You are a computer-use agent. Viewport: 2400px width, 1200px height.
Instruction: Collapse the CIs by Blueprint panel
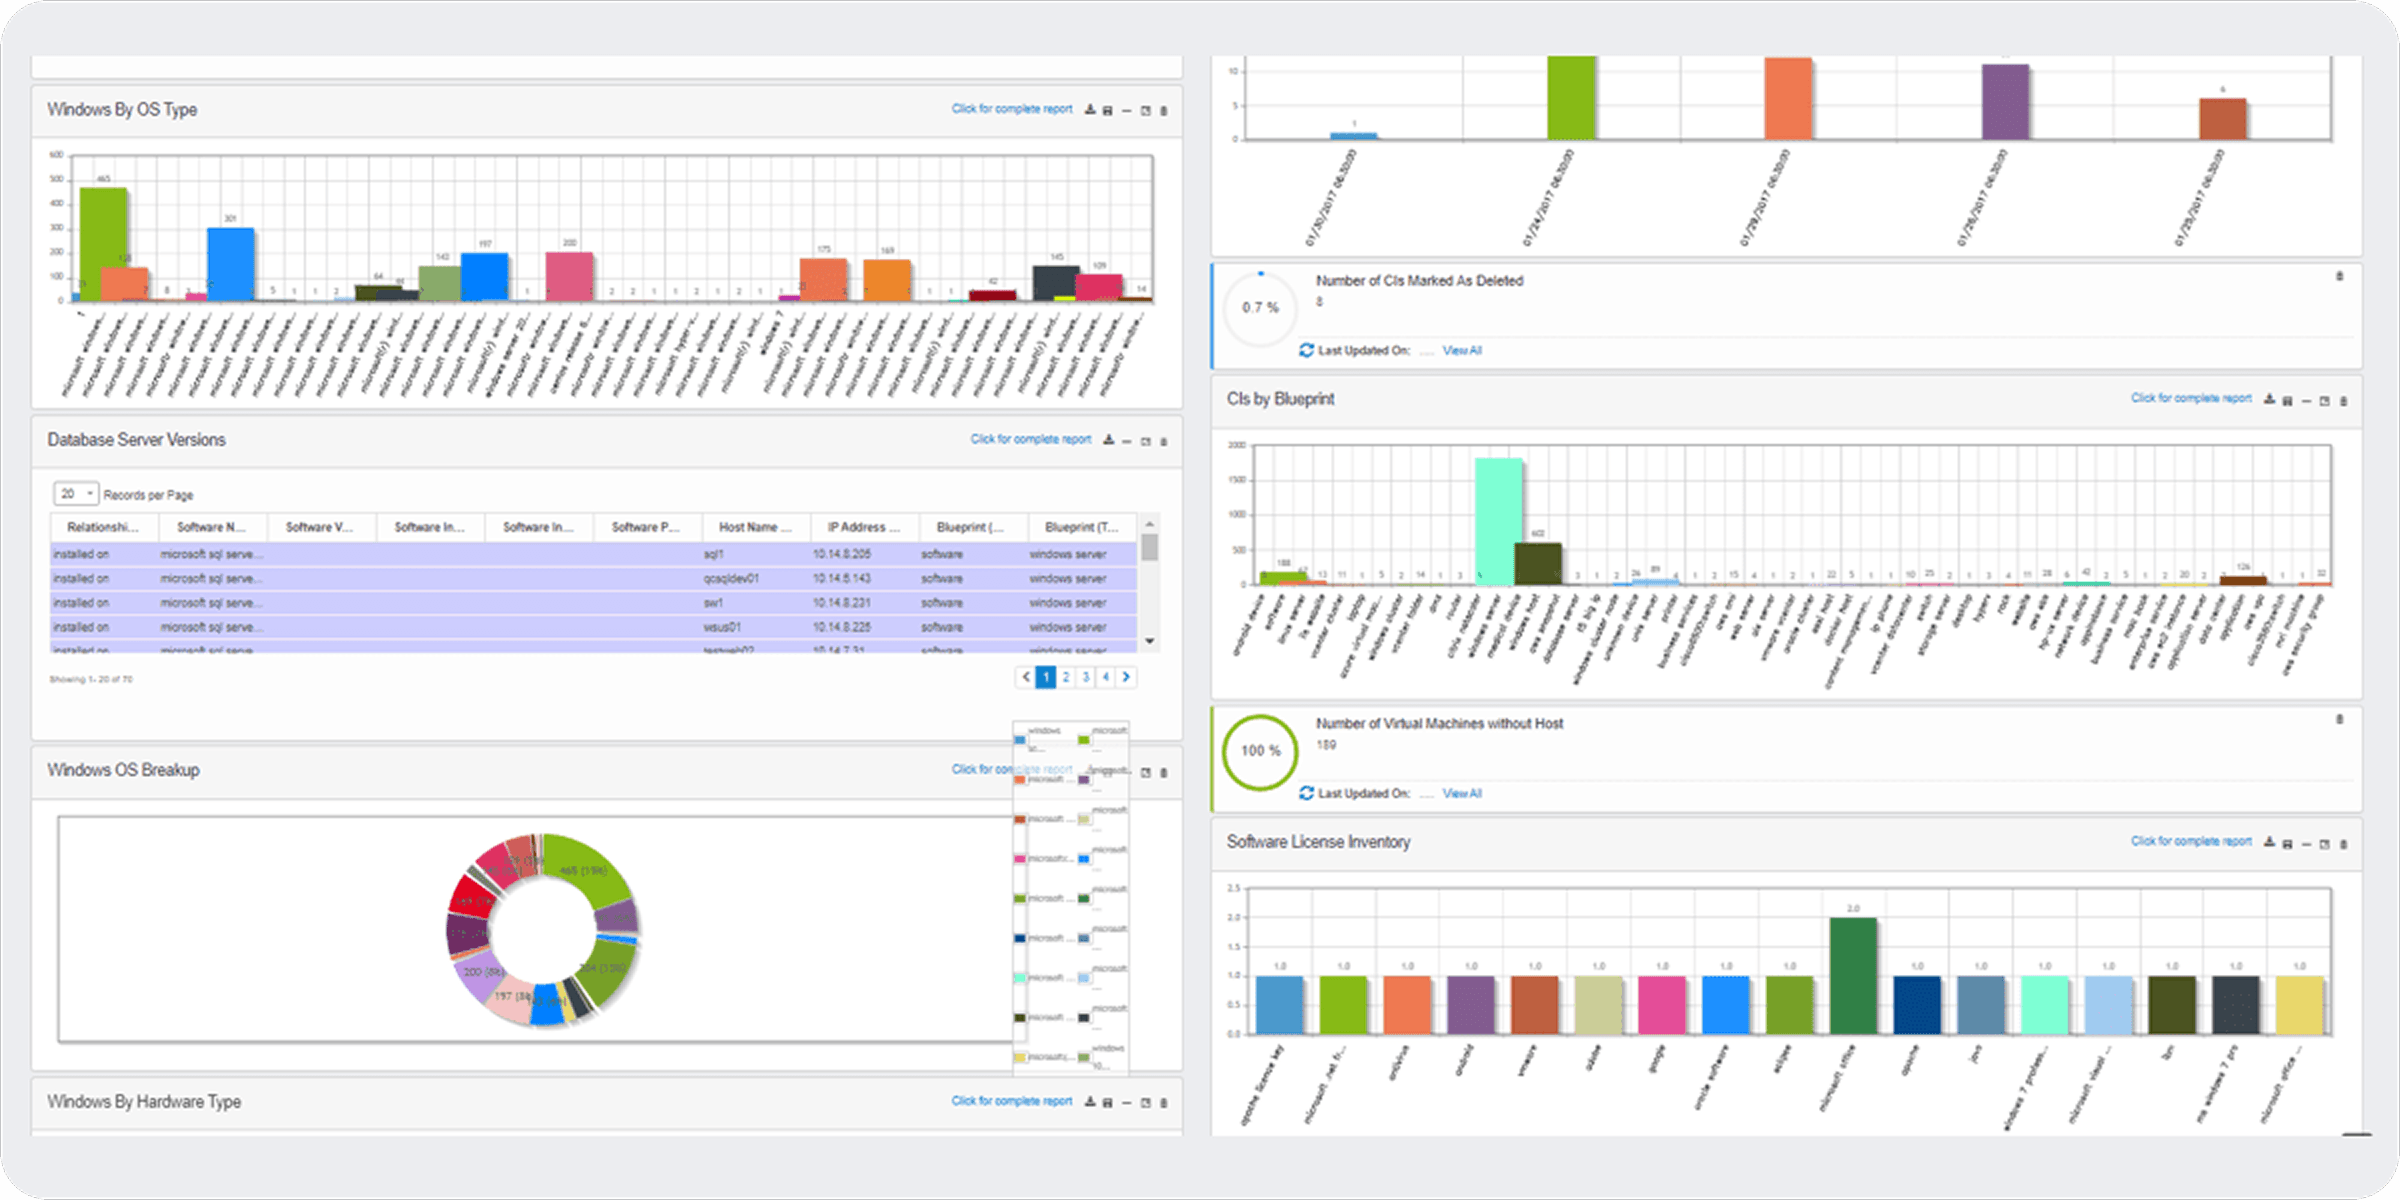tap(2307, 400)
